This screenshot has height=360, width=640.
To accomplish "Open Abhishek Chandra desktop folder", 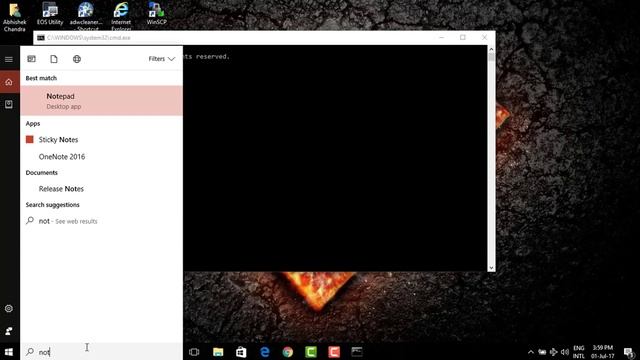I will 15,17.
